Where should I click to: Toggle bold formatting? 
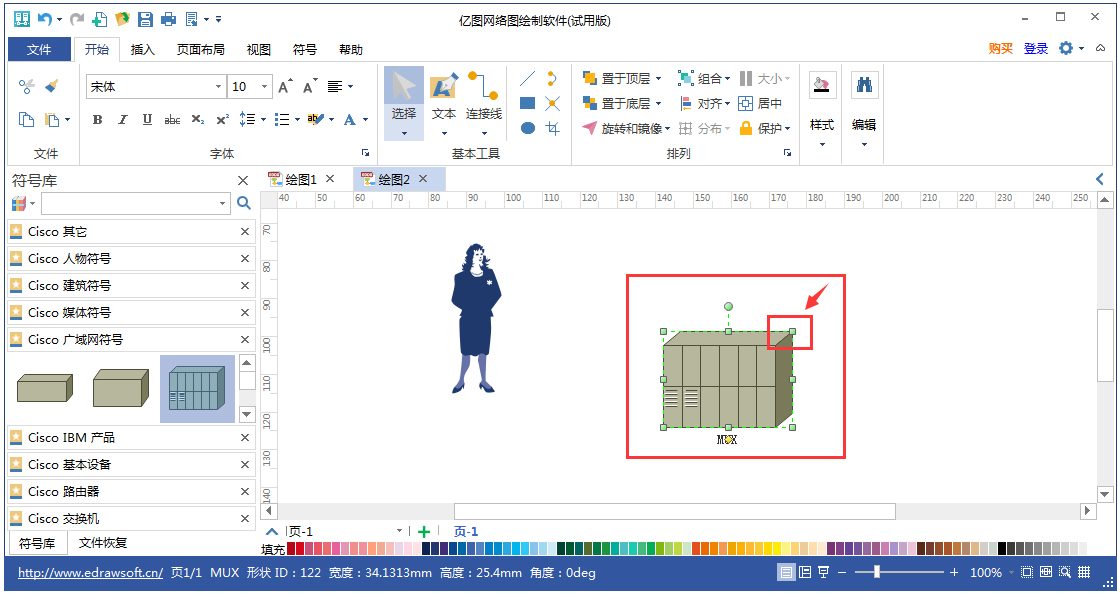pyautogui.click(x=97, y=119)
